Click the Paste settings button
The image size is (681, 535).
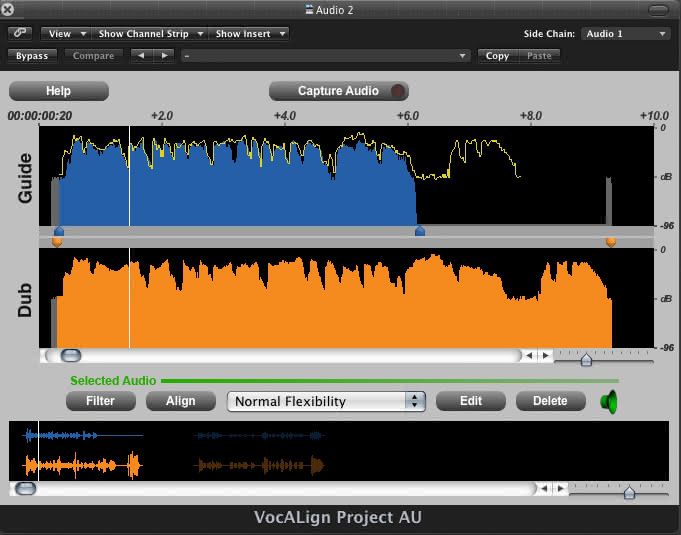[539, 56]
